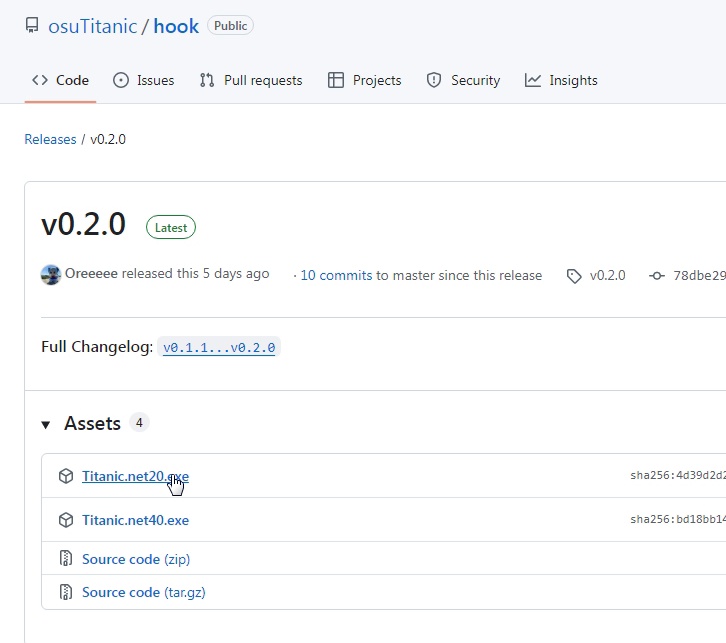Open the Issues tab
This screenshot has height=643, width=726.
pos(144,80)
